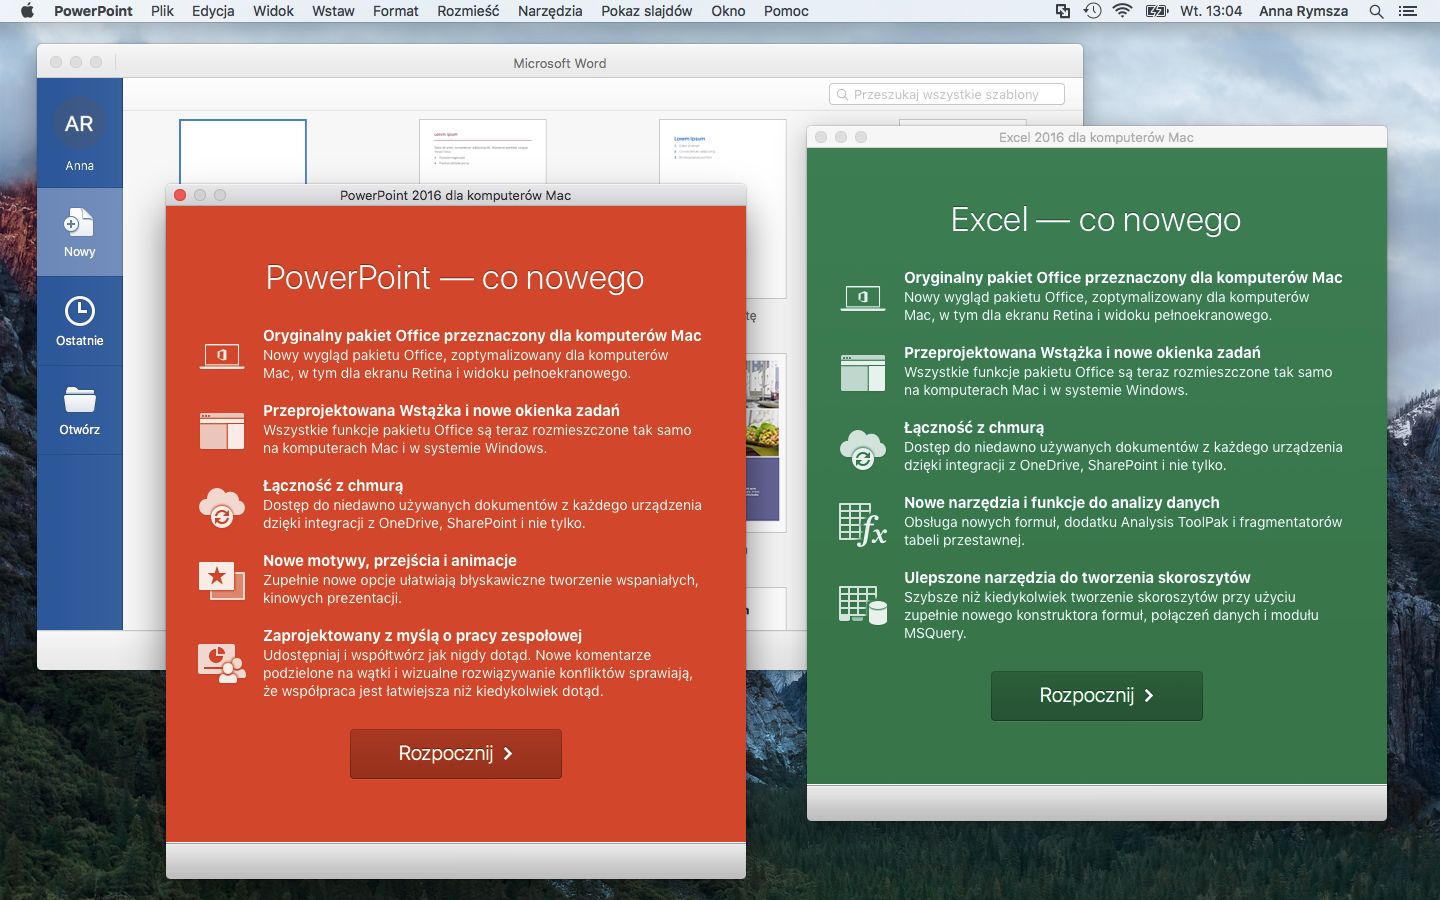Click 'Nowe narzędzia i funkcje do analizy danych'

(1062, 503)
